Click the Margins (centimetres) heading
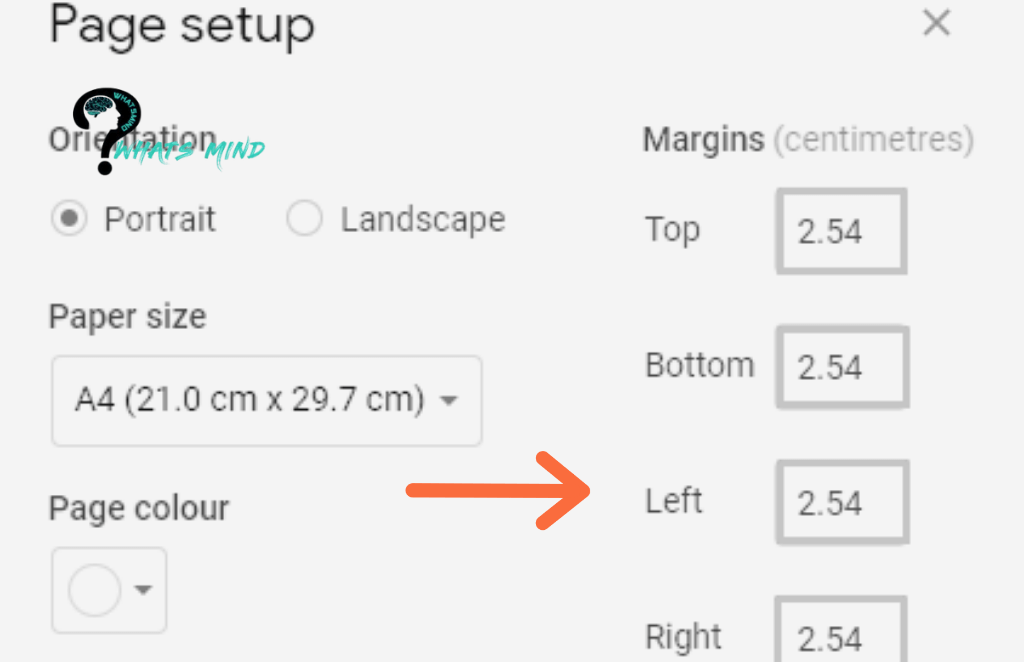This screenshot has height=662, width=1024. 807,140
